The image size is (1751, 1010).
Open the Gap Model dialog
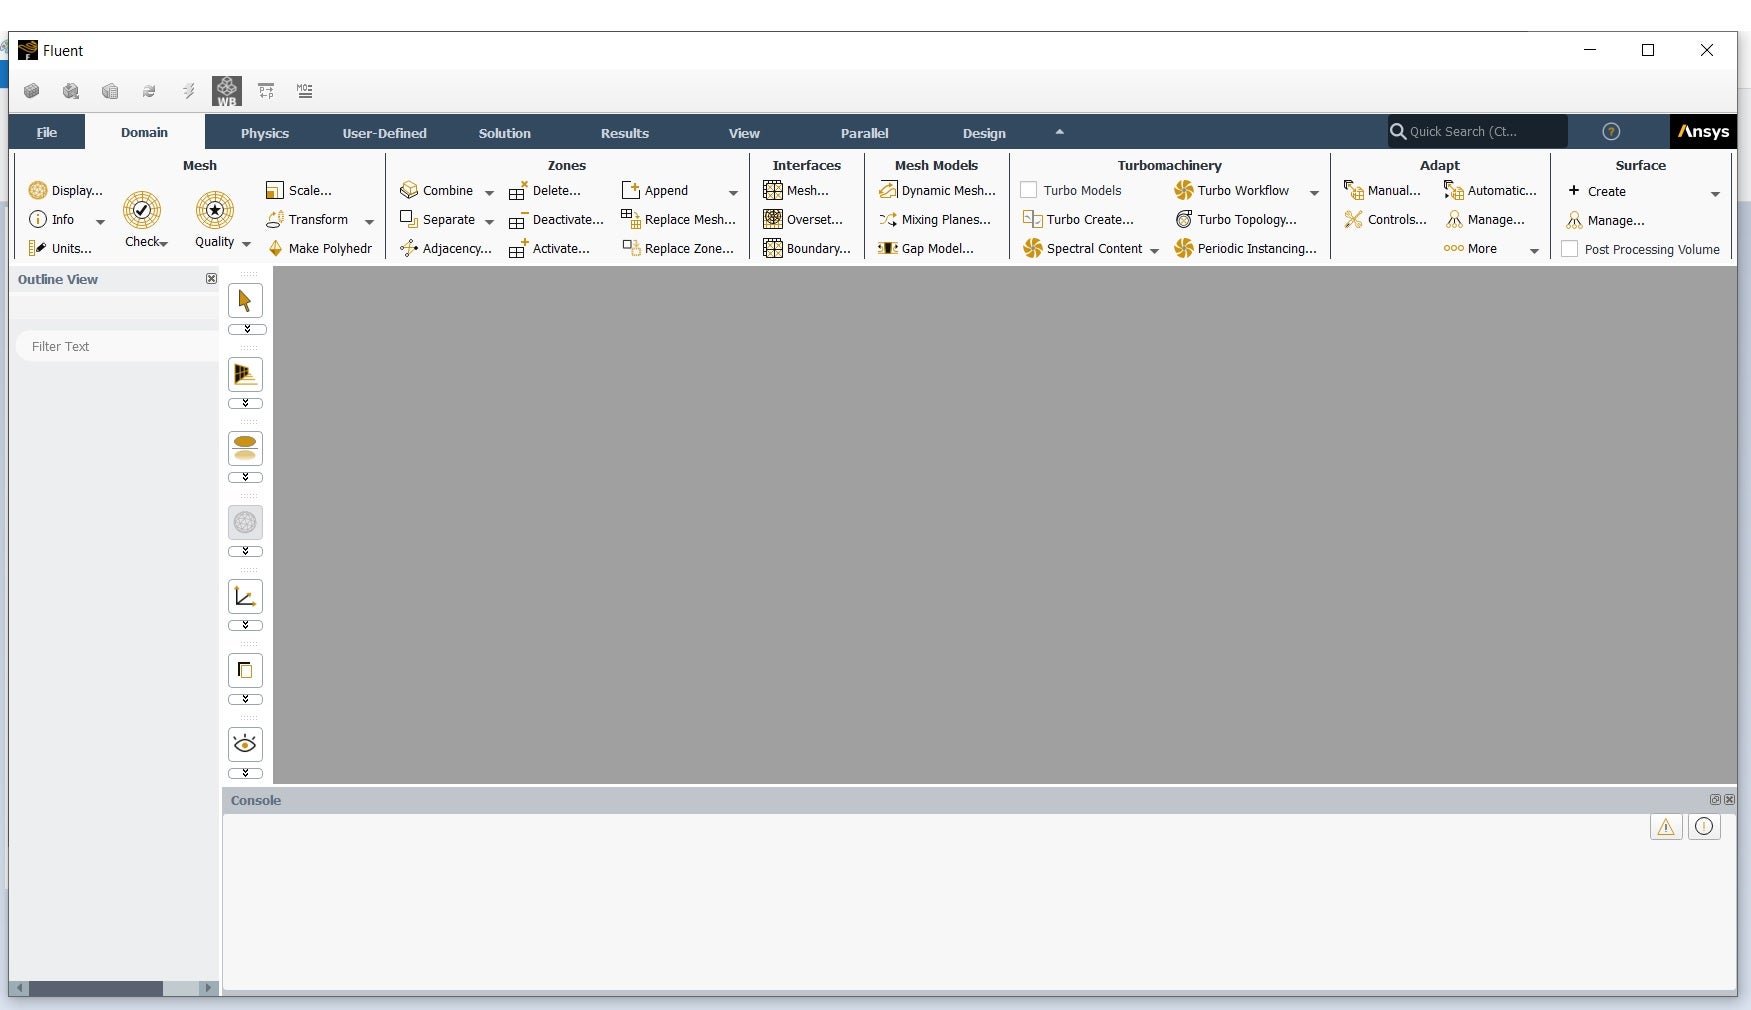coord(926,248)
